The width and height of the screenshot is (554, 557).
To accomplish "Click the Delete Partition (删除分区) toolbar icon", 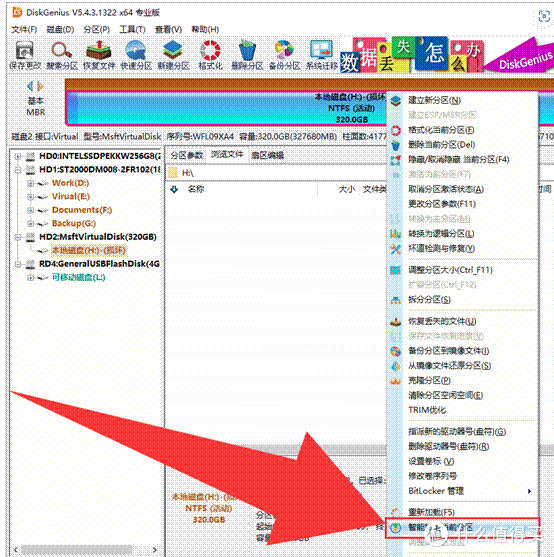I will pyautogui.click(x=247, y=55).
